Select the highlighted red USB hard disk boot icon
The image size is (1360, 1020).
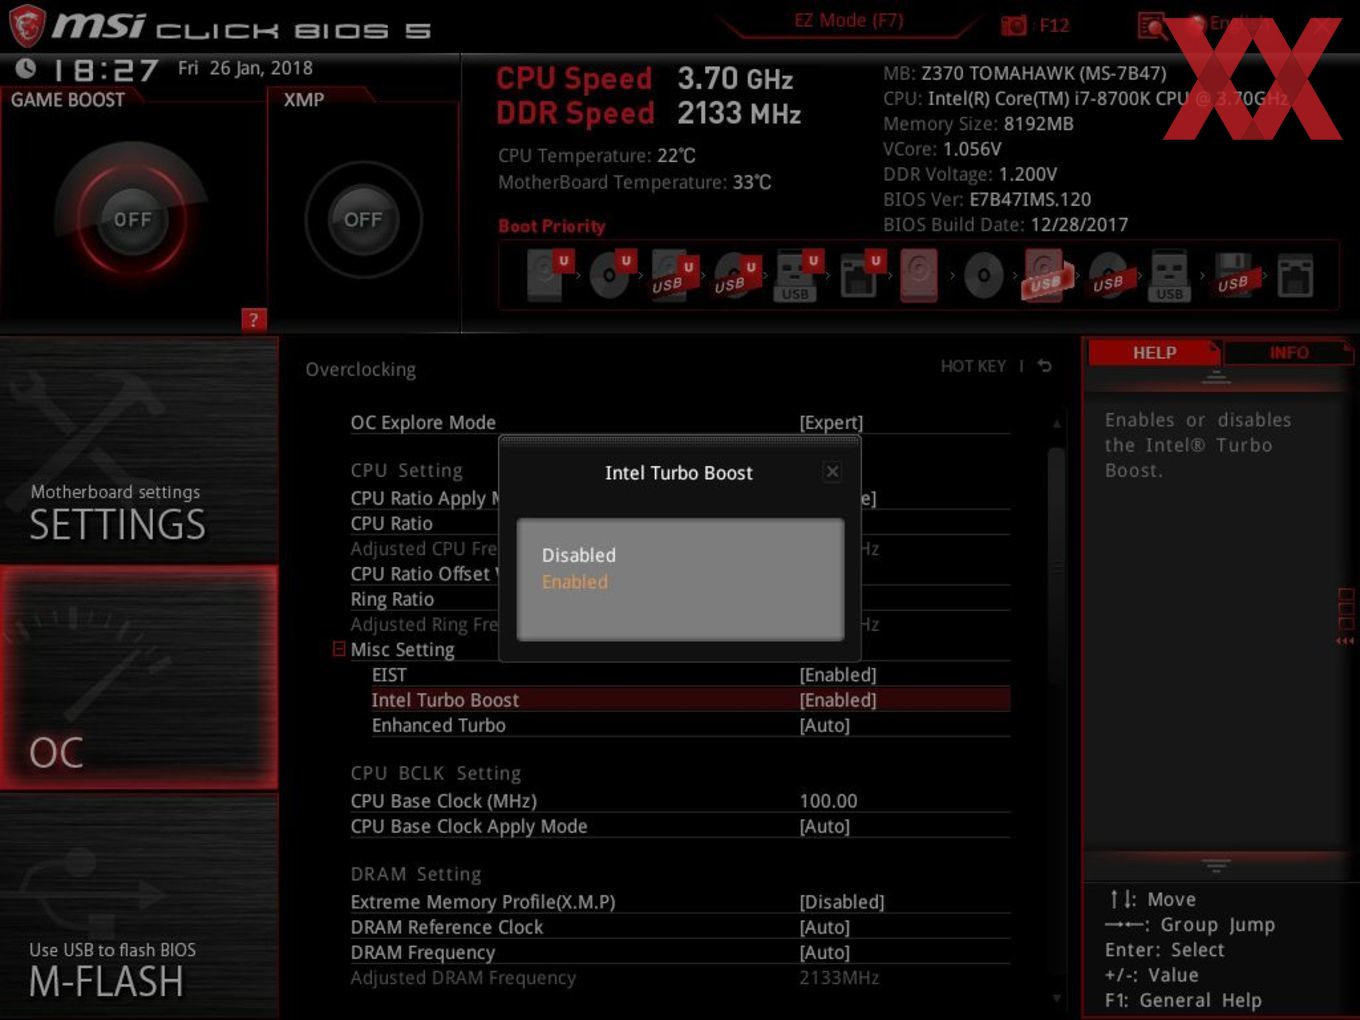pos(1046,275)
